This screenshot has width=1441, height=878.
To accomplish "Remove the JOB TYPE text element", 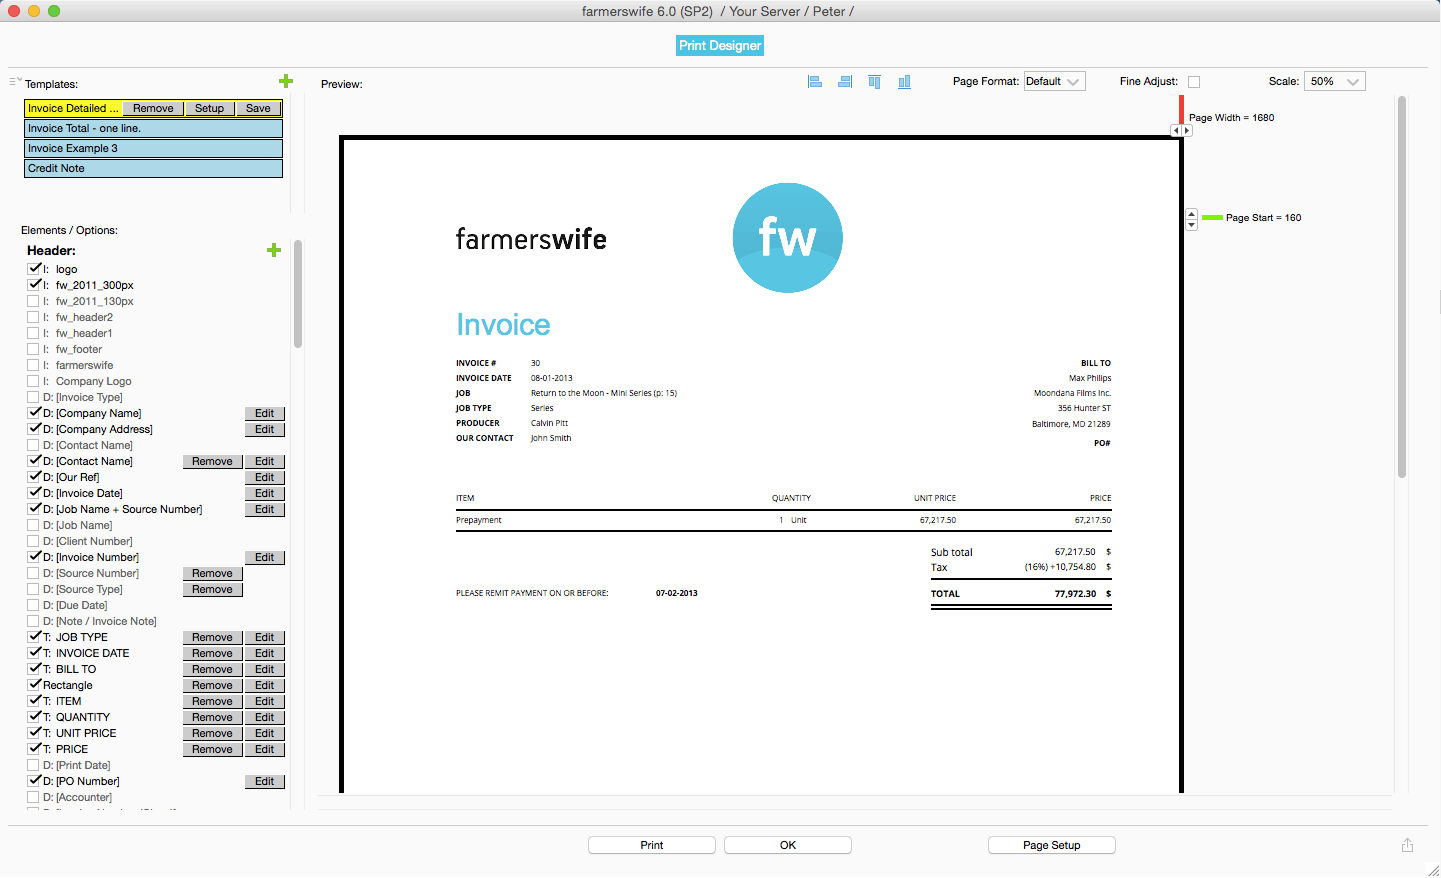I will click(213, 637).
